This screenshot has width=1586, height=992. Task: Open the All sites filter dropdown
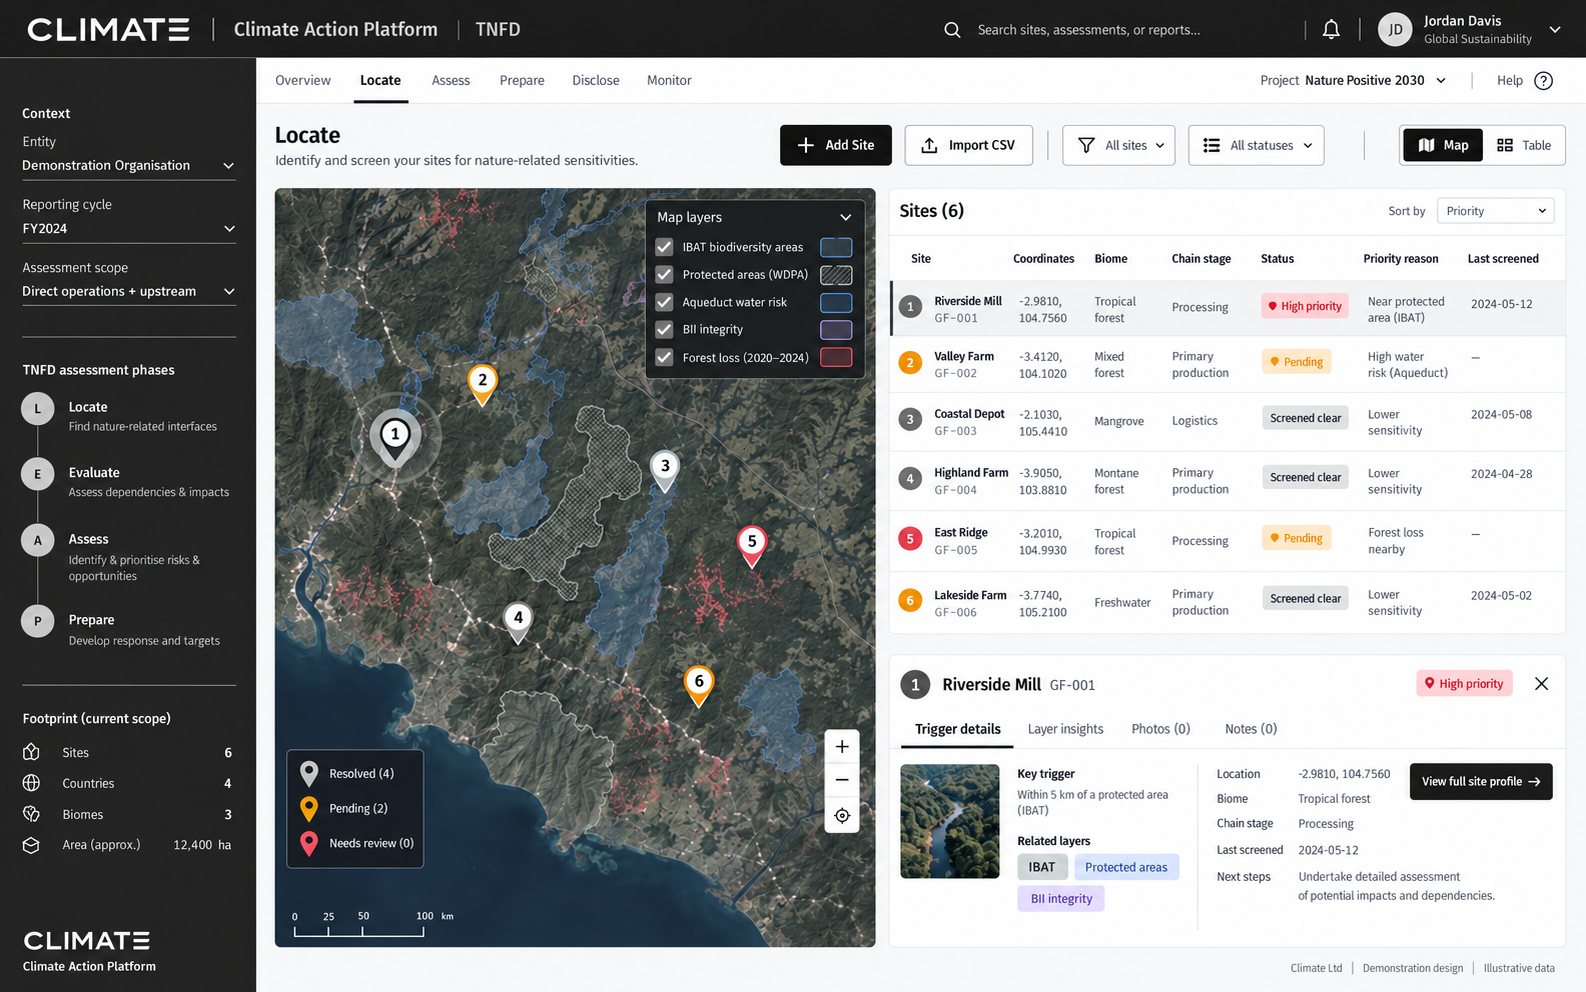tap(1119, 145)
